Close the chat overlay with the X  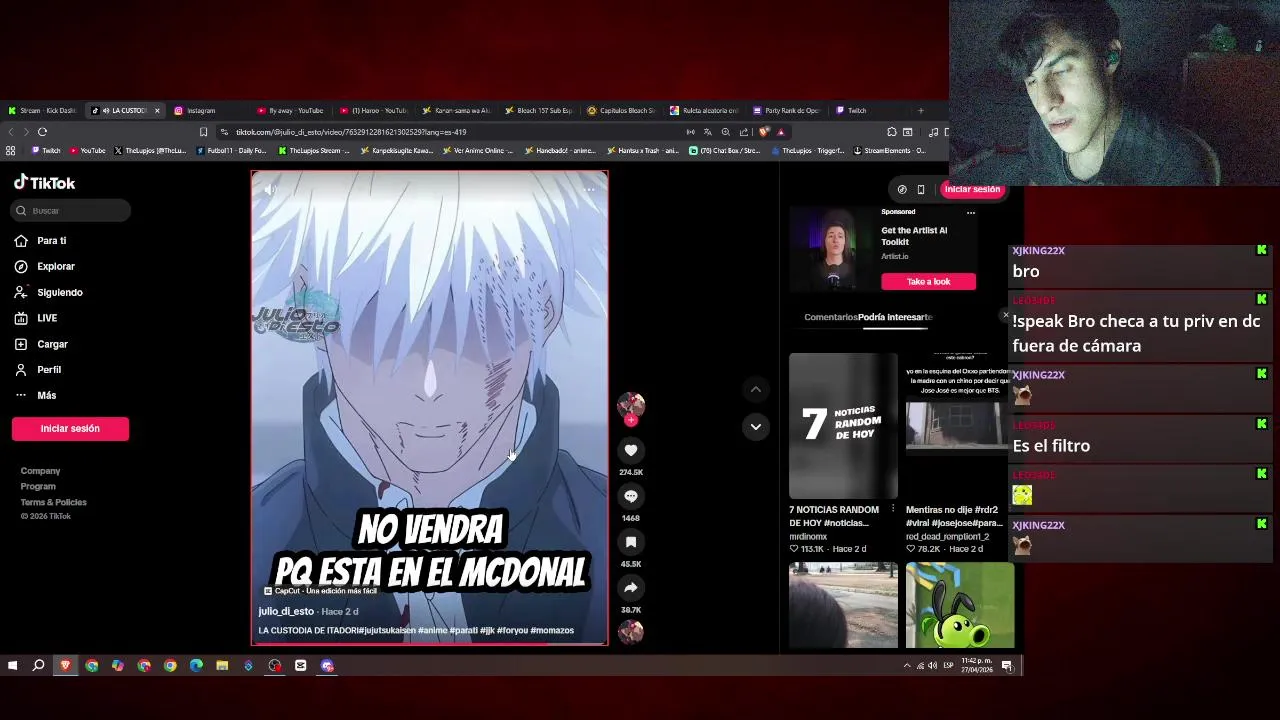coord(1006,315)
